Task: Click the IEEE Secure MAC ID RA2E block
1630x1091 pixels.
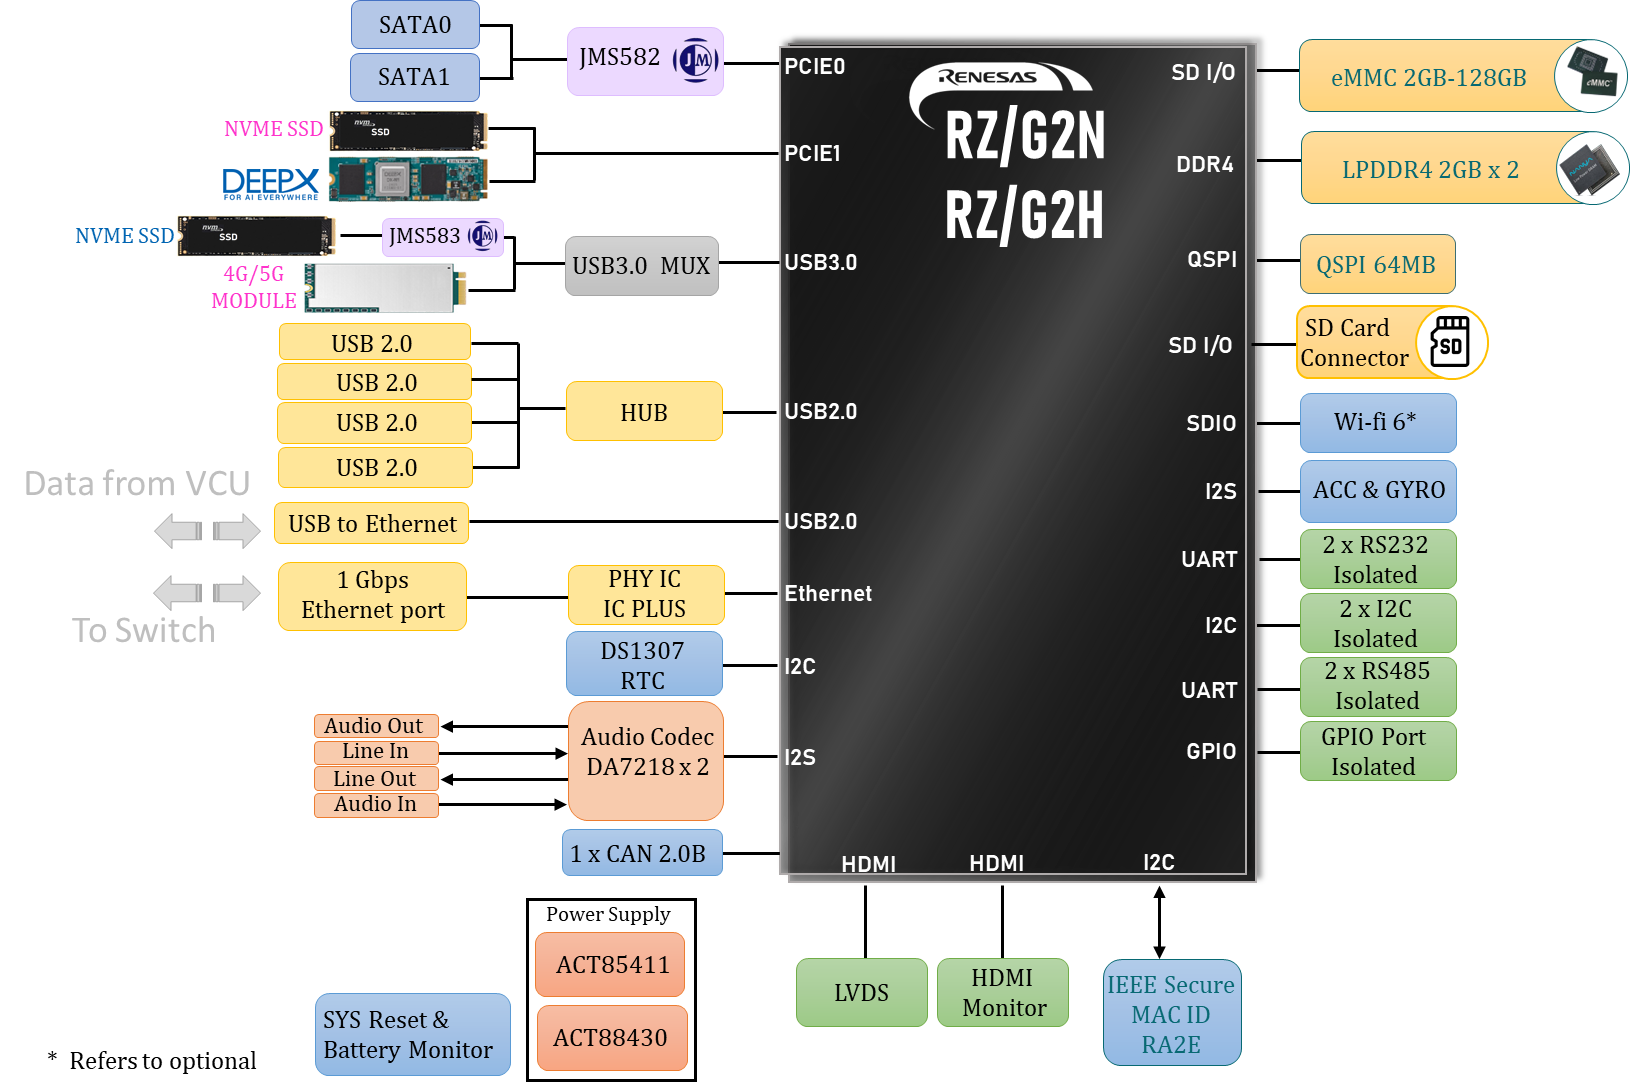Action: (1172, 1013)
